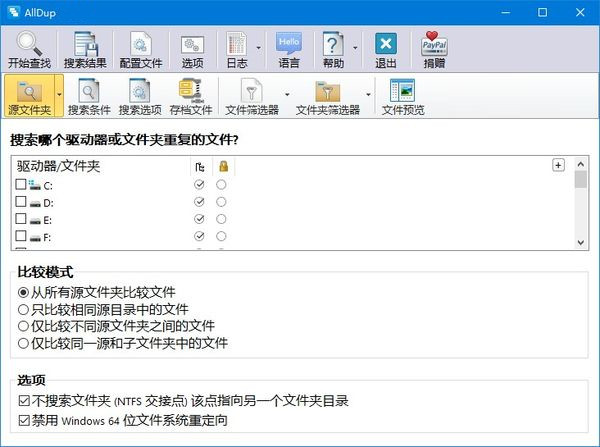Image resolution: width=600 pixels, height=447 pixels.
Task: Switch to the 搜索选项 tab
Action: [139, 97]
